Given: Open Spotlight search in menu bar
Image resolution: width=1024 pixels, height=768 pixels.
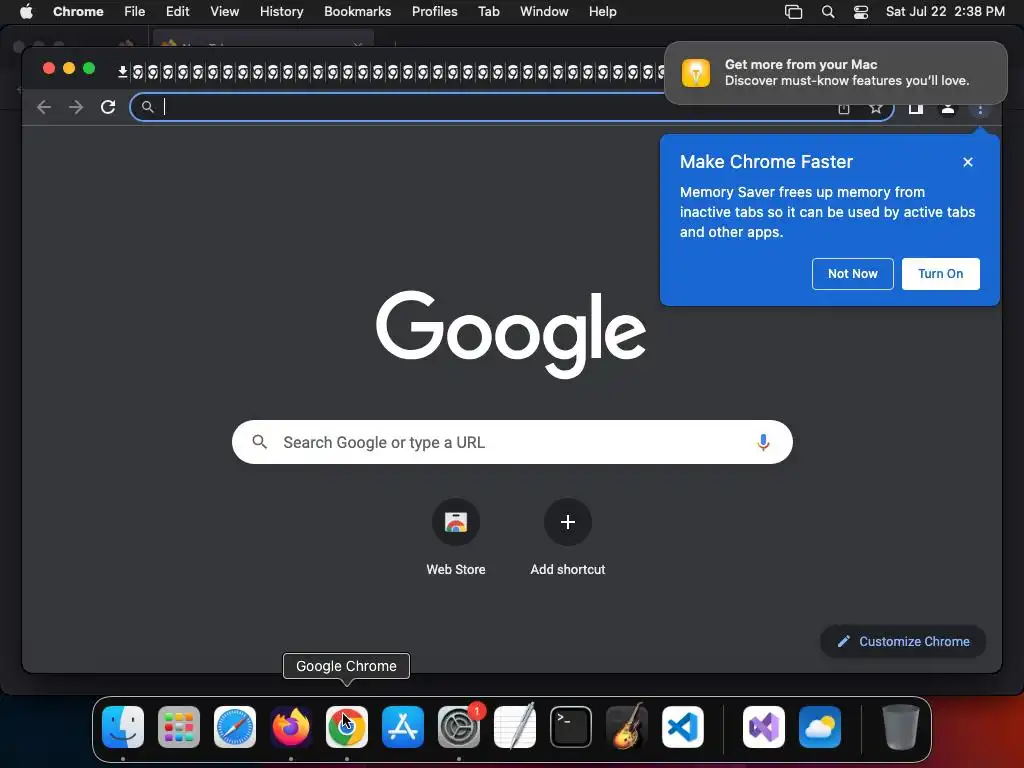Looking at the screenshot, I should pos(828,12).
